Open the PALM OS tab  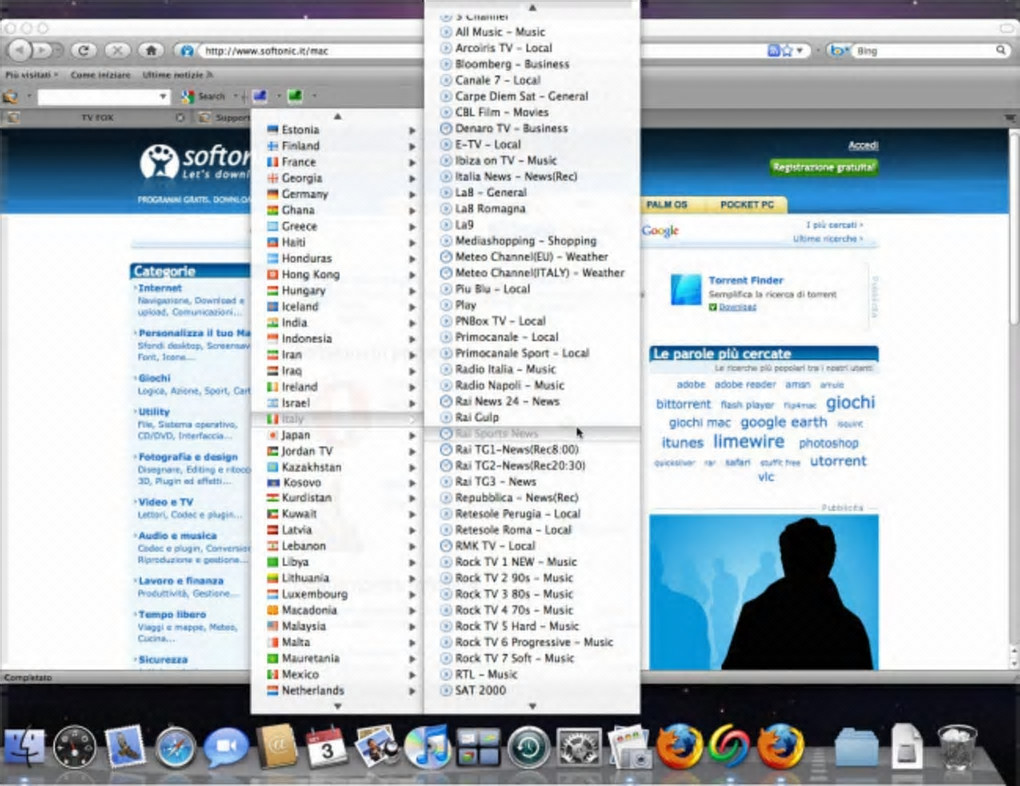tap(667, 204)
